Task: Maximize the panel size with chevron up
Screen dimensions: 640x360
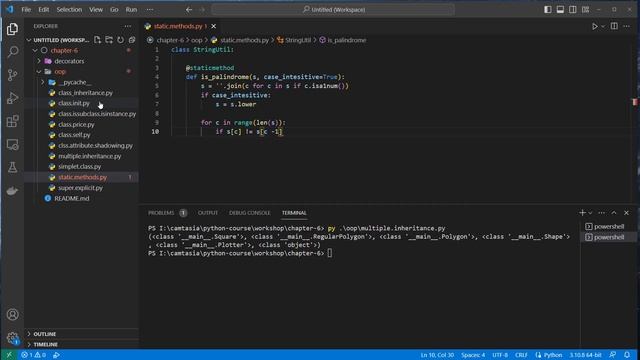Action: [614, 213]
